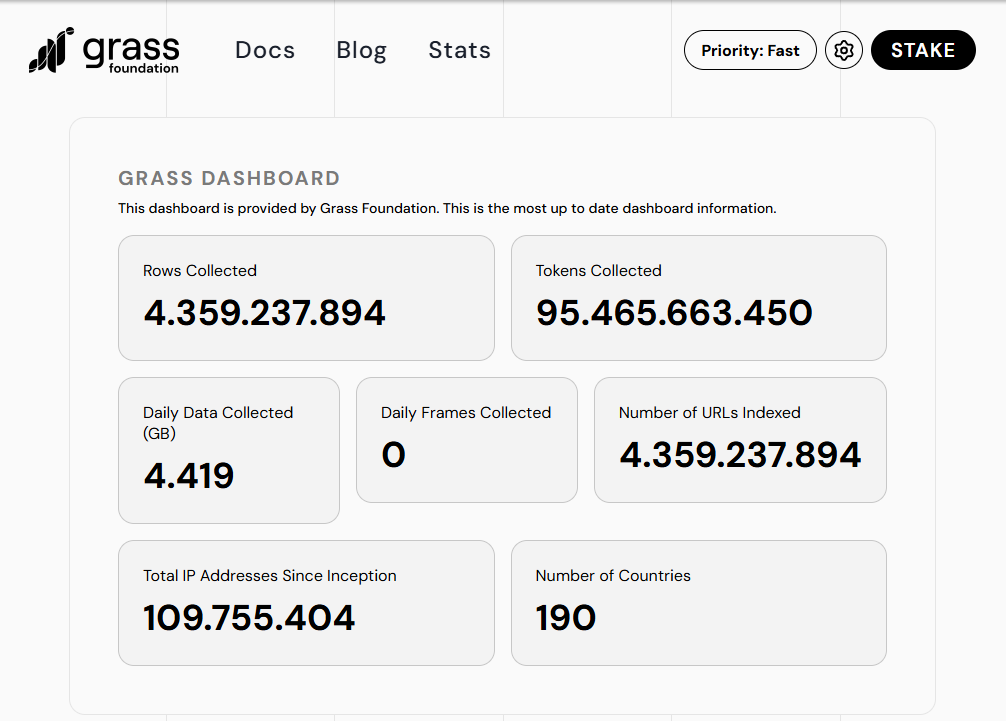Select the value 4.419
The width and height of the screenshot is (1006, 721).
point(189,476)
